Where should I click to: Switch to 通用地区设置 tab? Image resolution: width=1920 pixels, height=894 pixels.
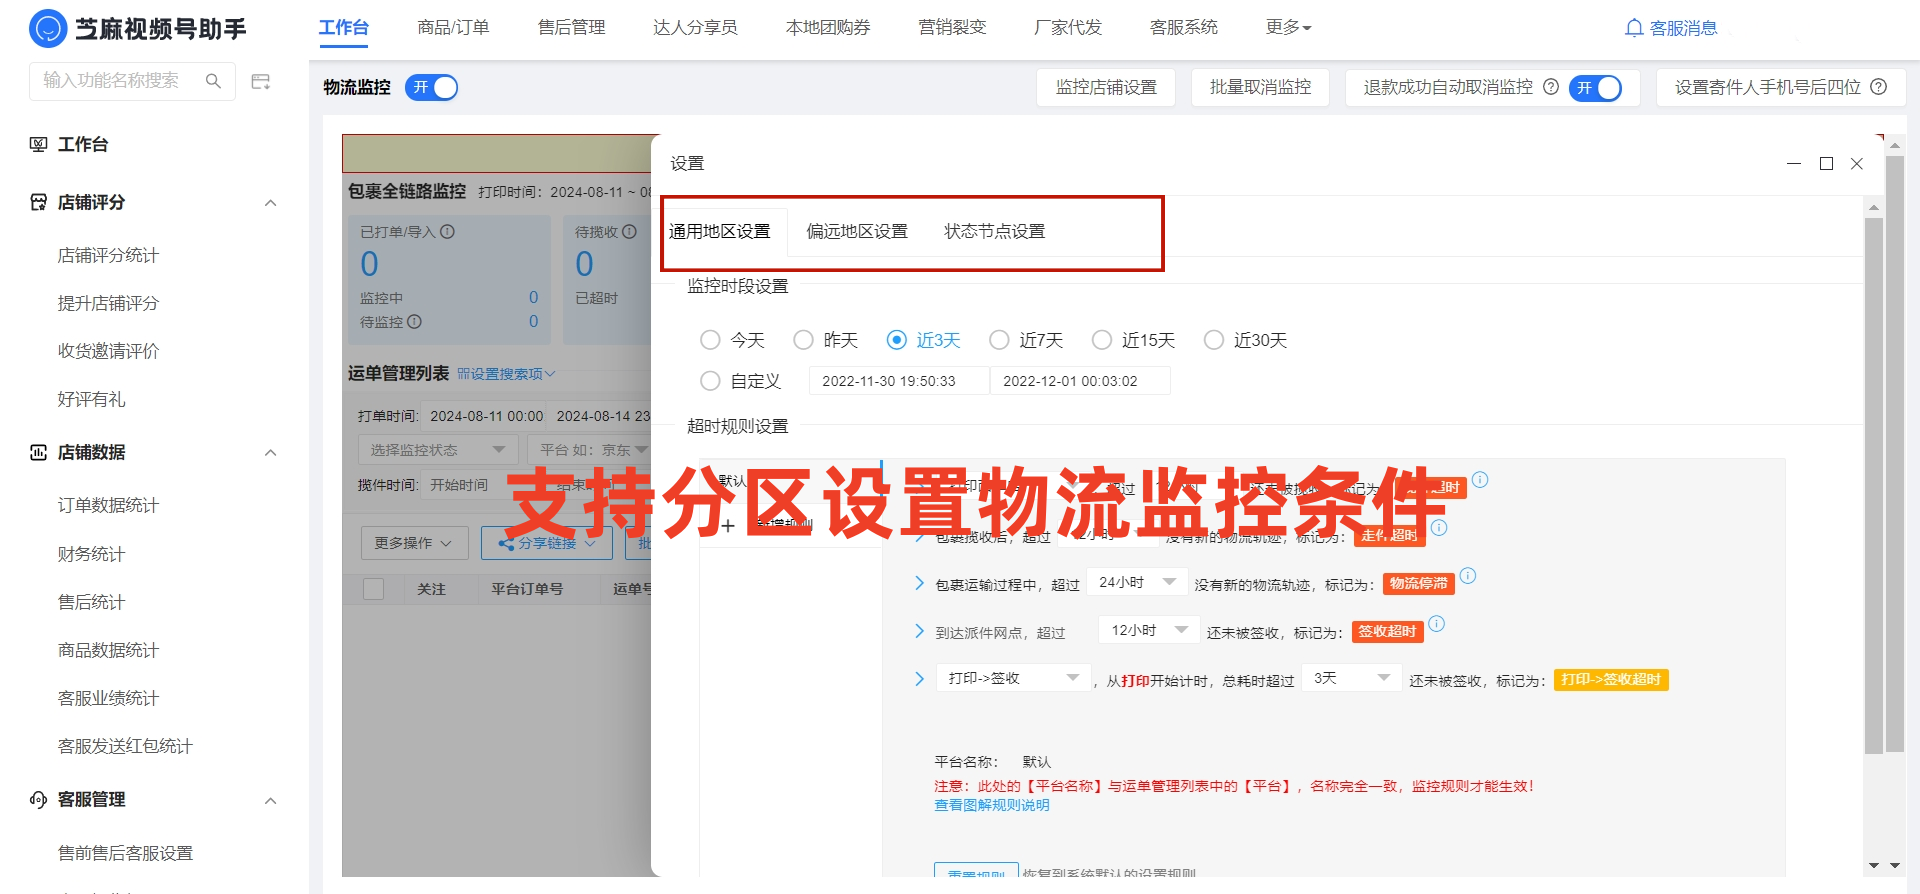coord(720,231)
